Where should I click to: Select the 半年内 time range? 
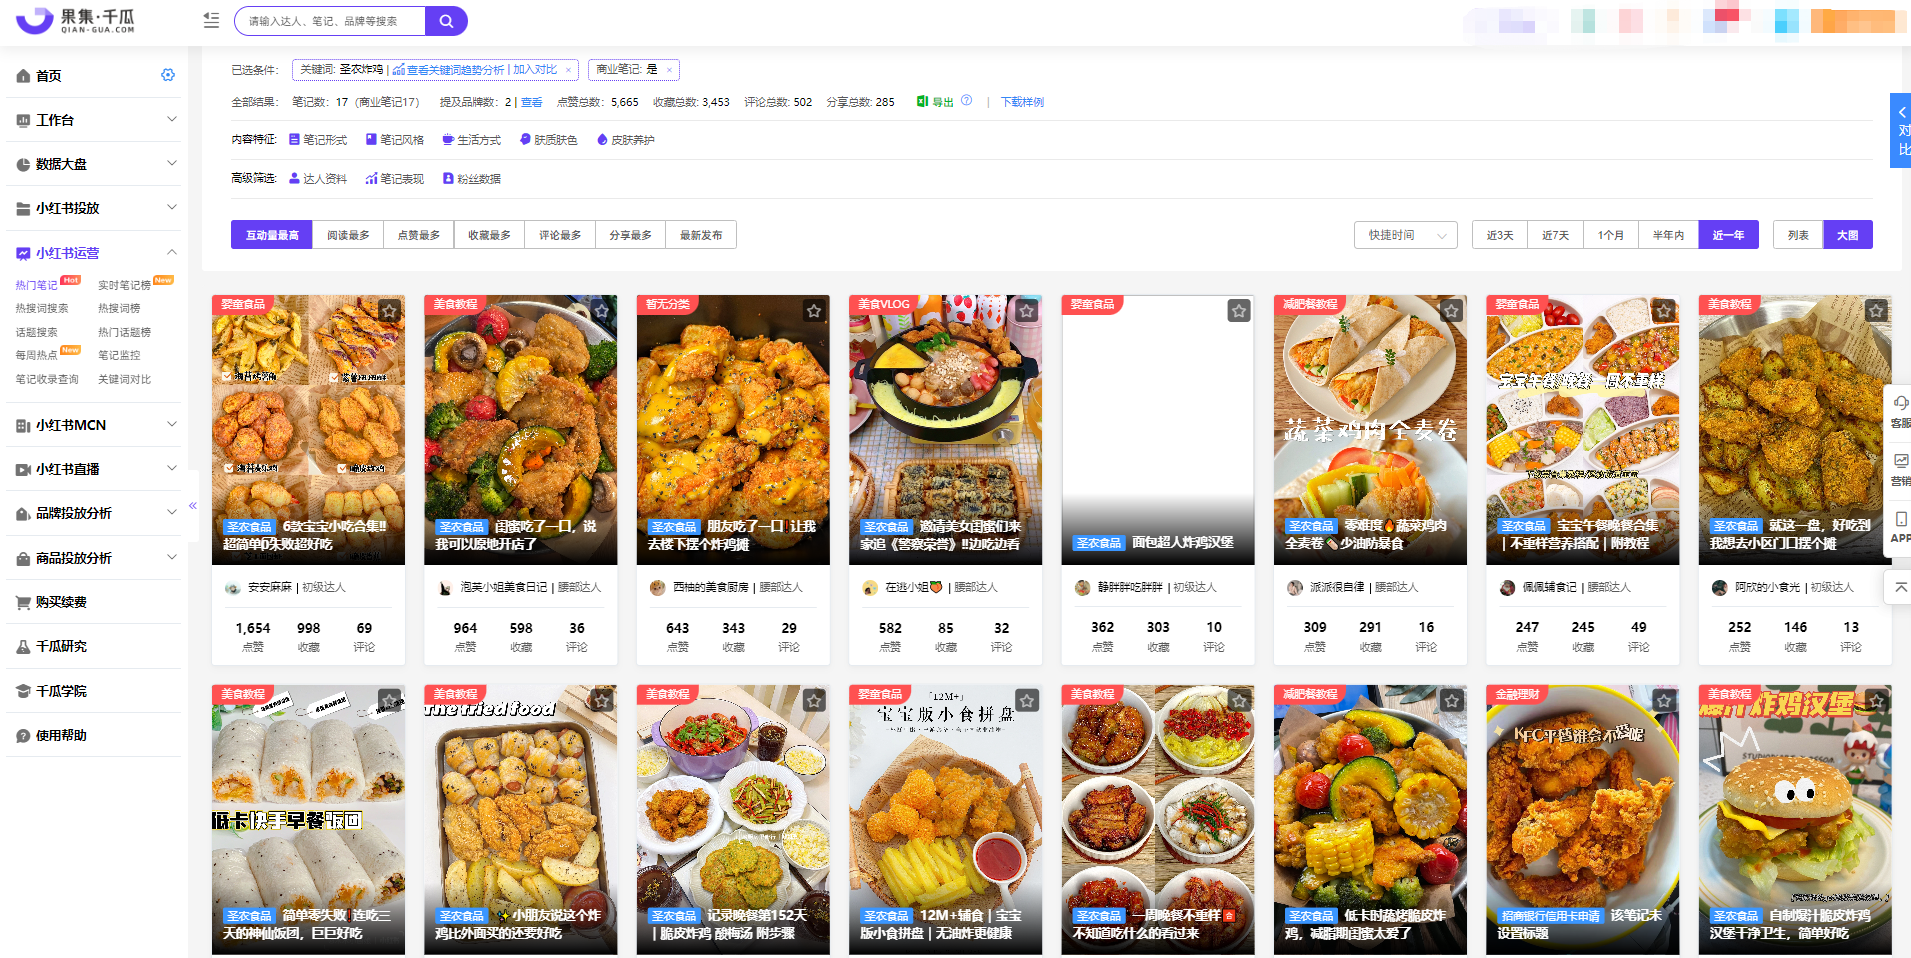click(x=1668, y=235)
